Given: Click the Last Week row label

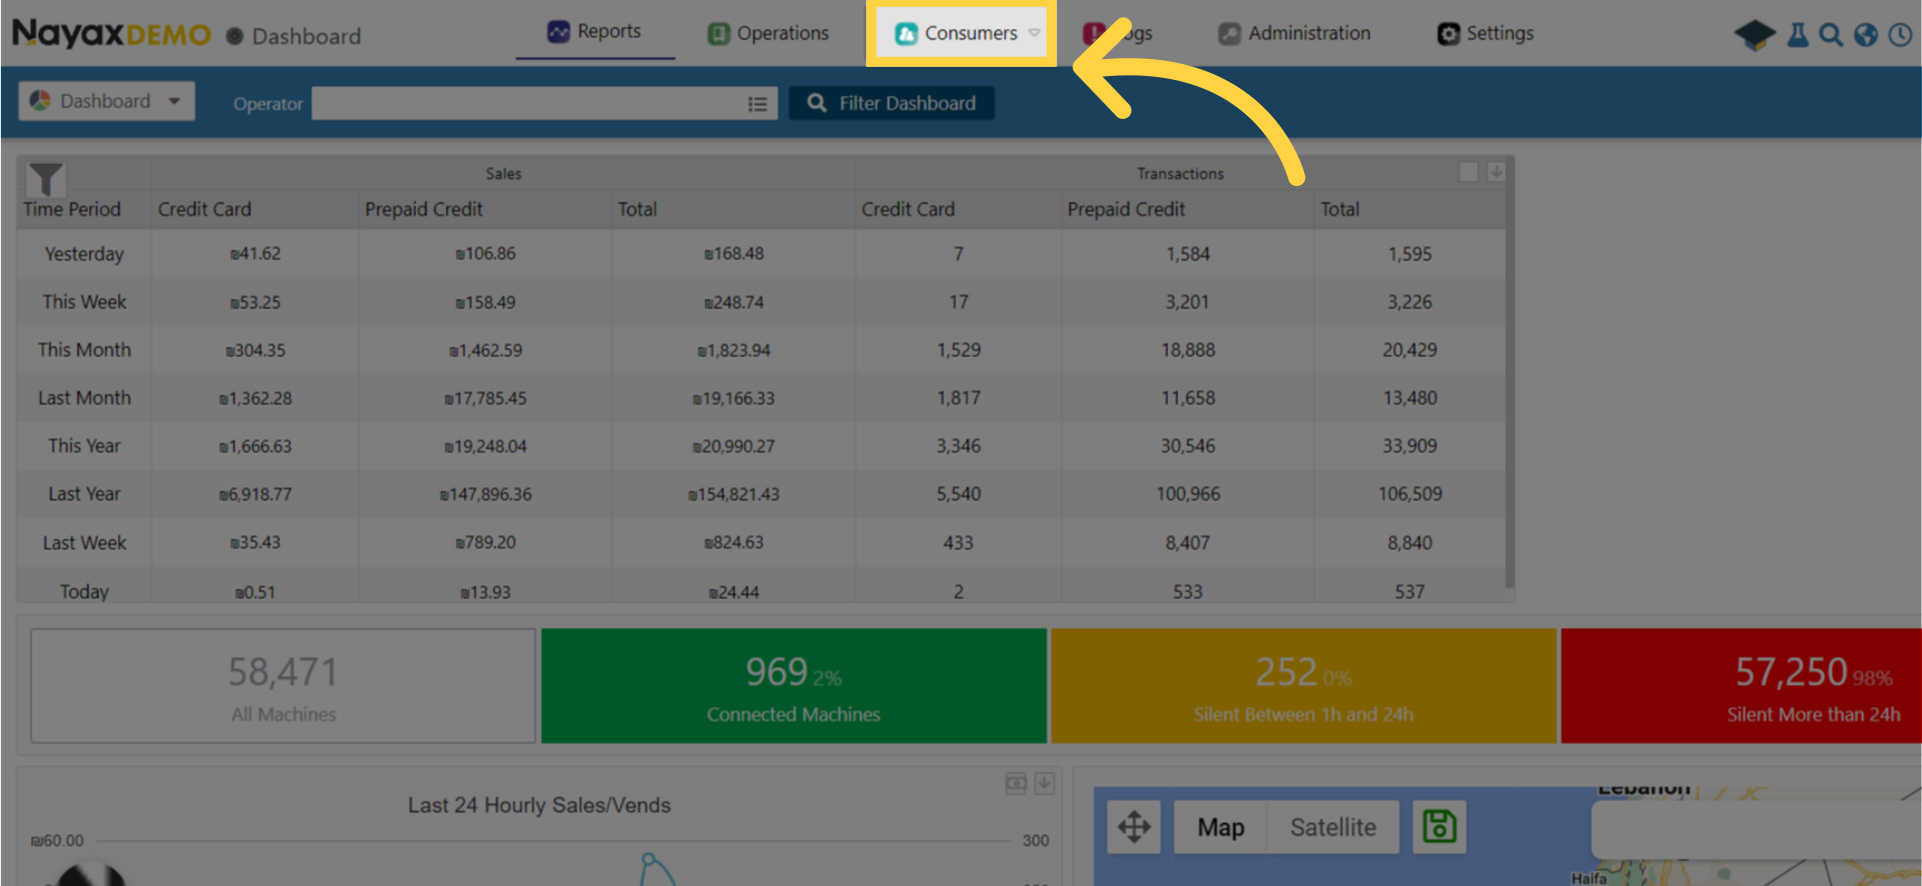Looking at the screenshot, I should 84,543.
